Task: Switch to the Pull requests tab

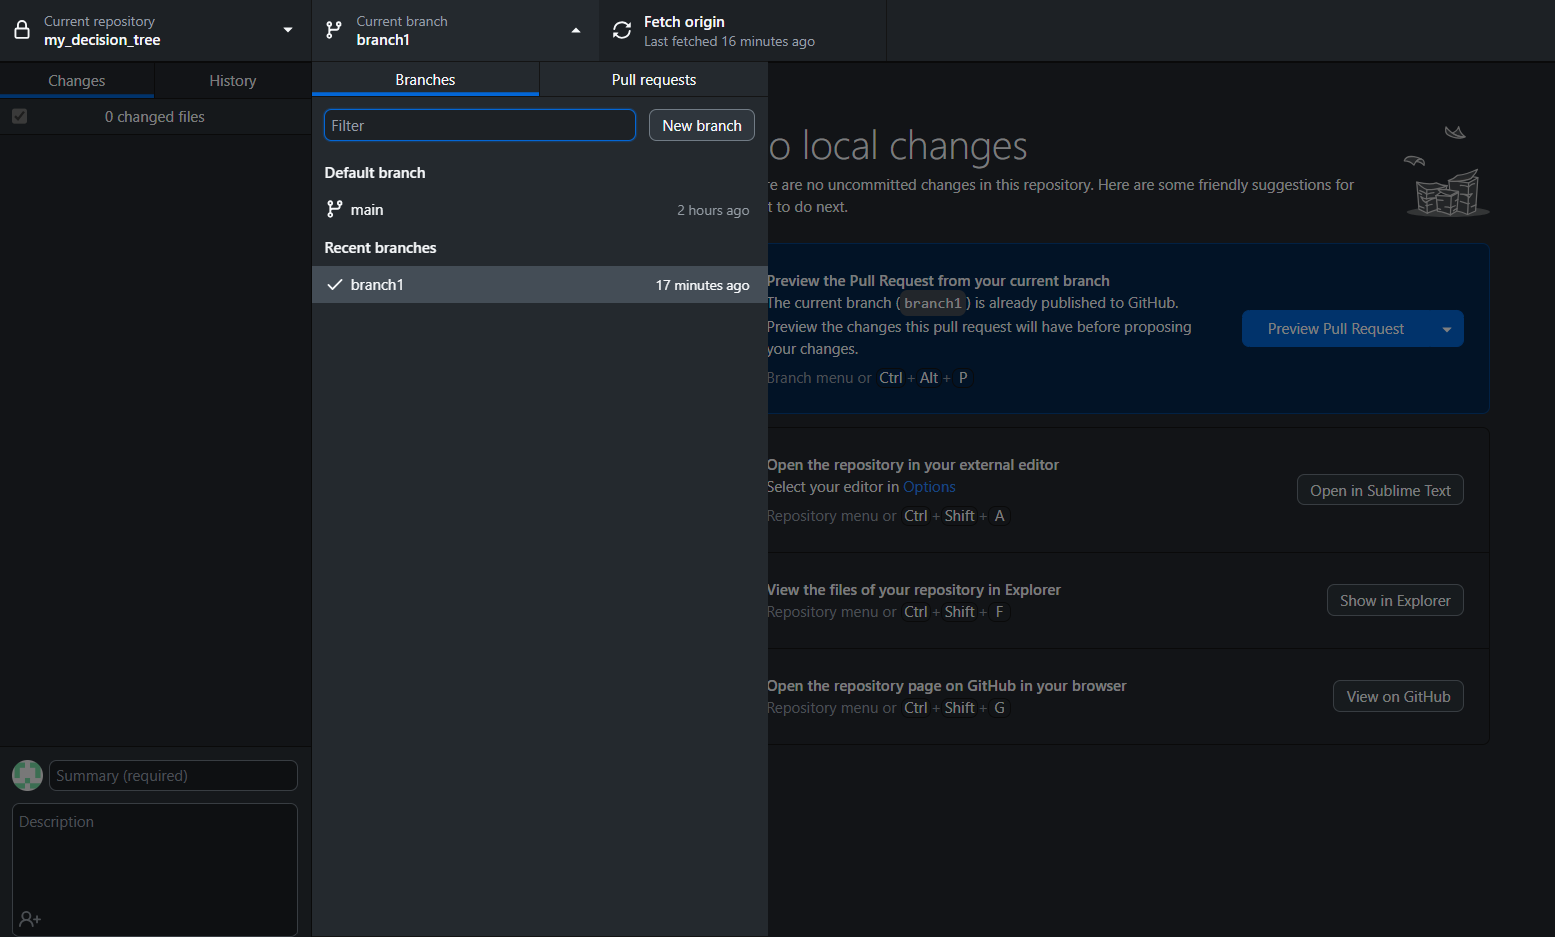Action: pos(653,80)
